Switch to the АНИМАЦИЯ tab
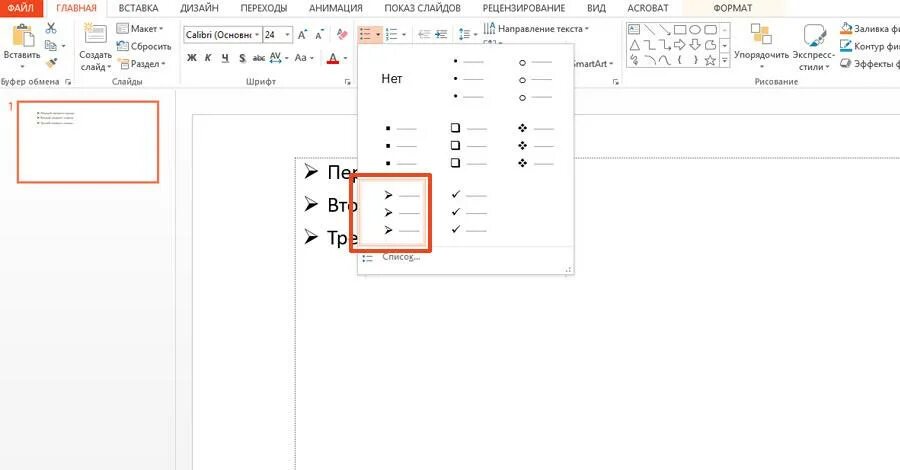Viewport: 900px width, 470px height. coord(336,8)
